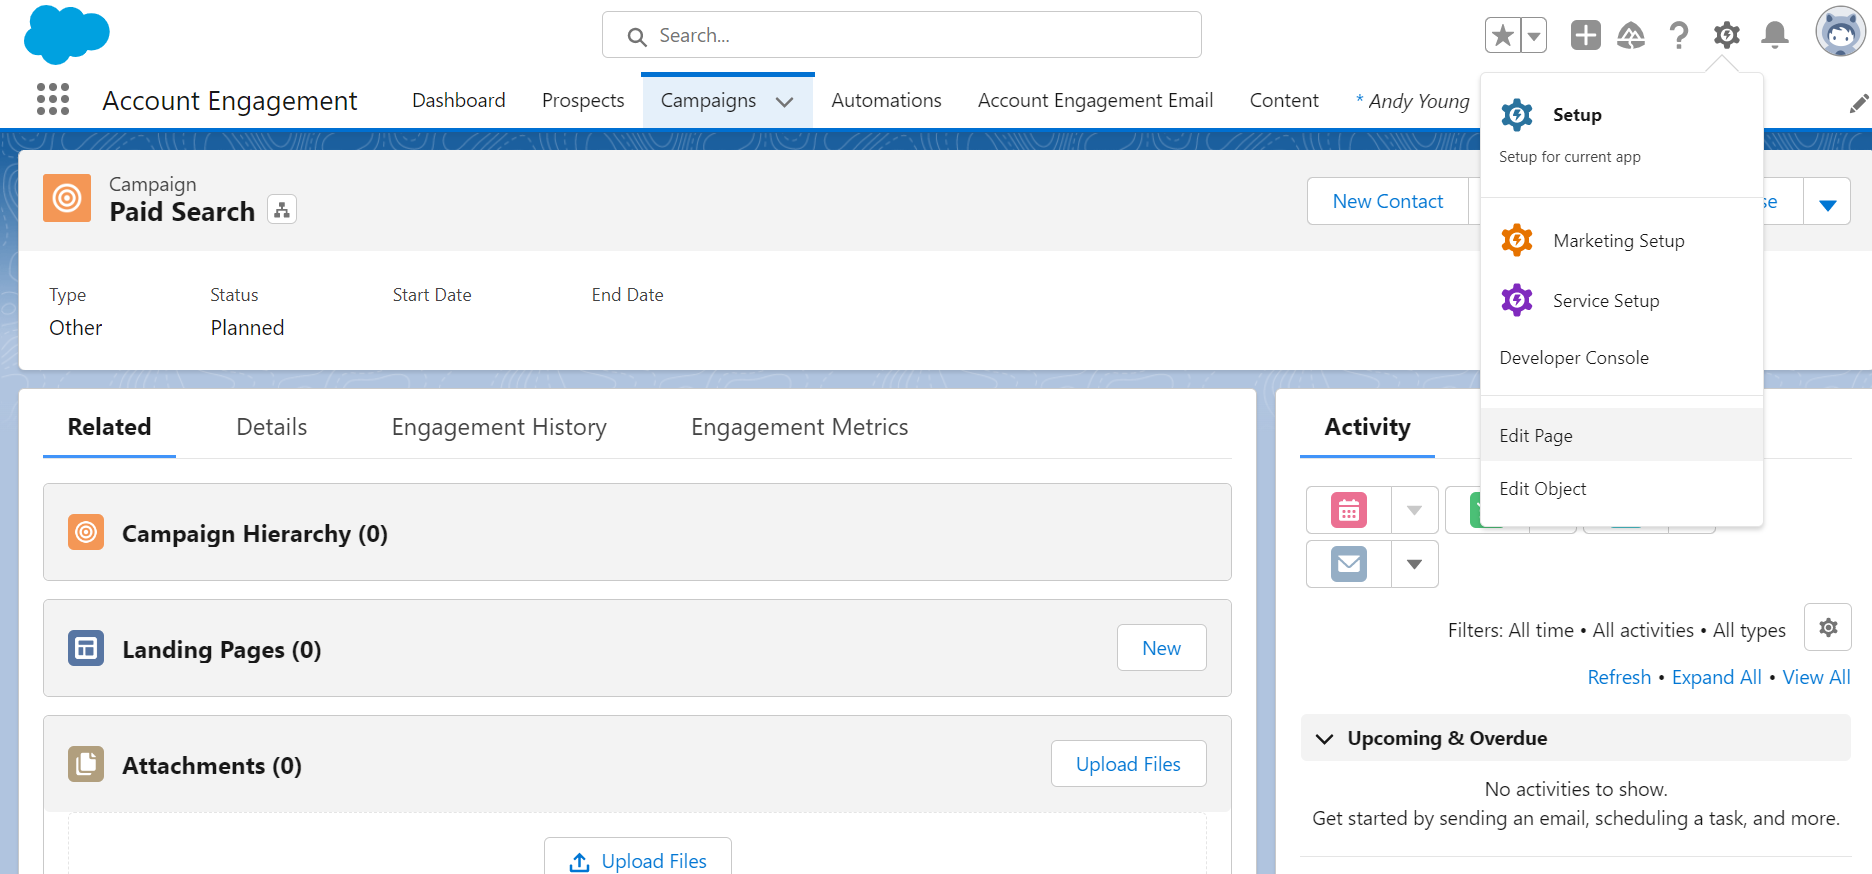Select the Activity tab
1872x874 pixels.
[x=1367, y=427]
